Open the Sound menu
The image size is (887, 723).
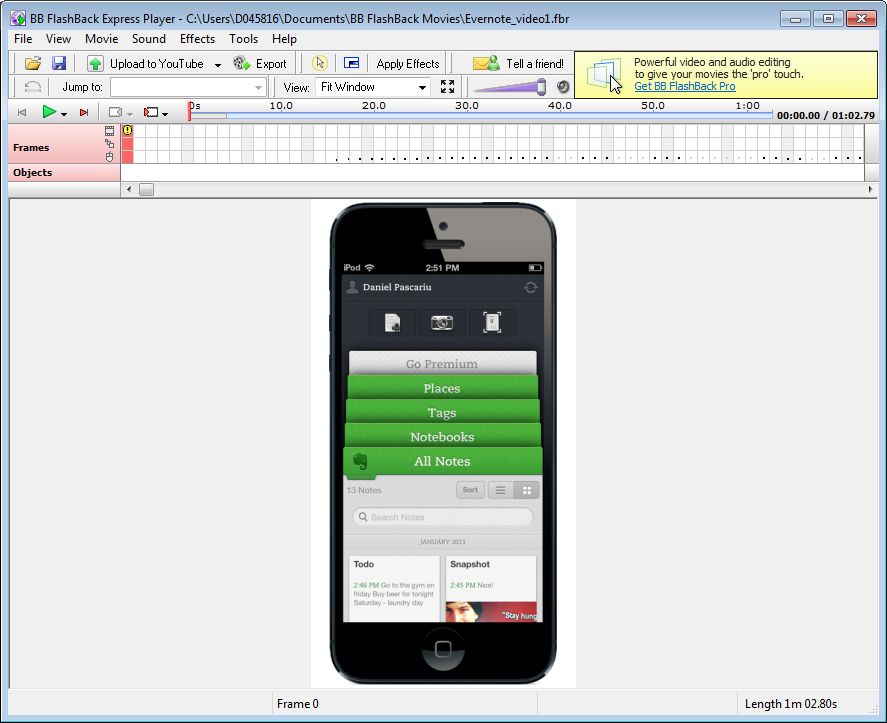[x=149, y=38]
